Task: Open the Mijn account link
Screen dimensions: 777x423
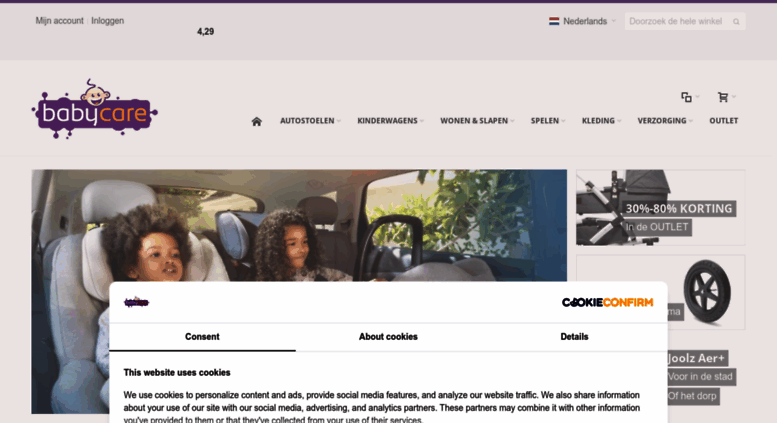Action: [59, 21]
